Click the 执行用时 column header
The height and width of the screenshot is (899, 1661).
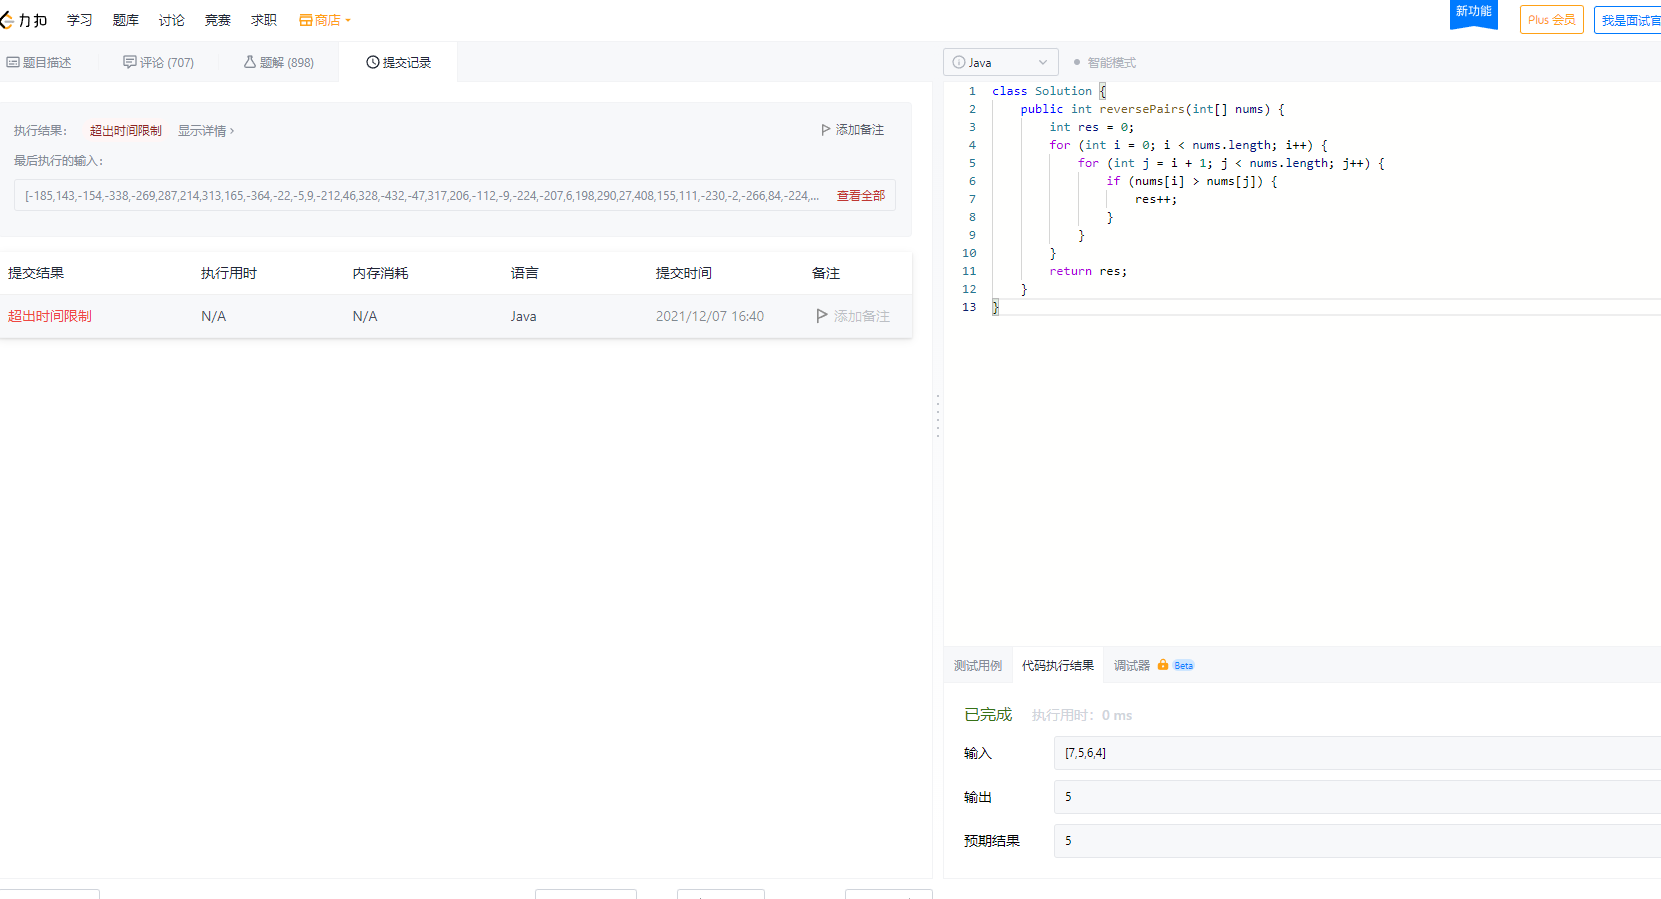coord(229,273)
